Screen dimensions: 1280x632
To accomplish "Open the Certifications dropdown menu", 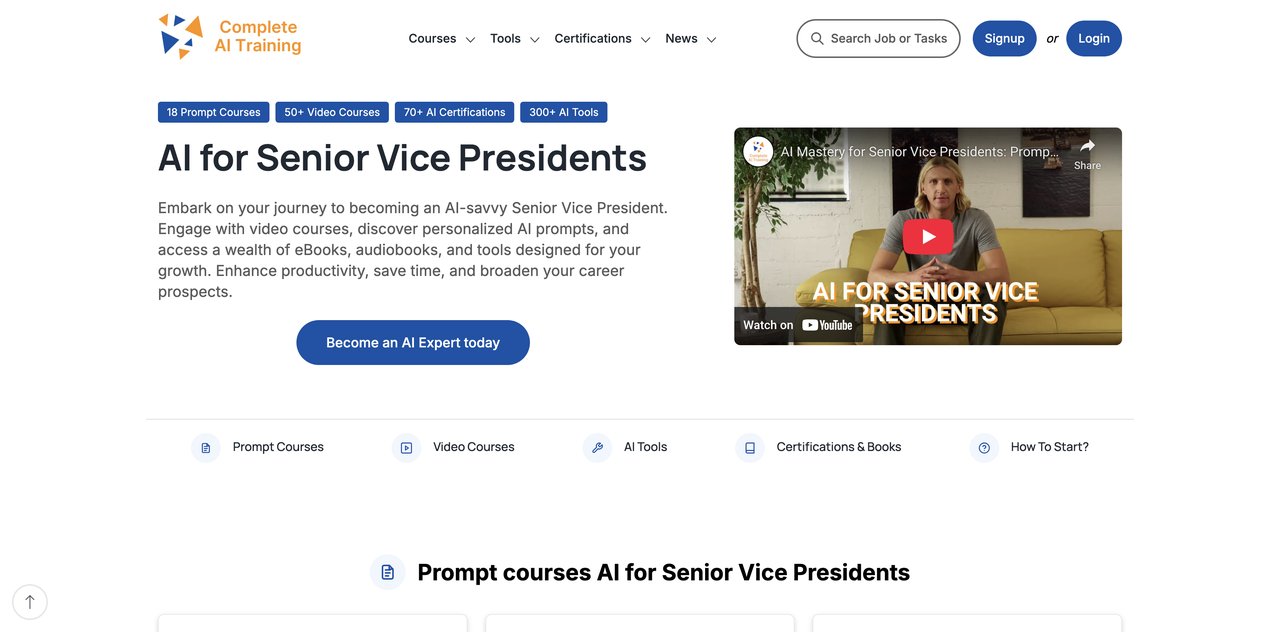I will 603,39.
